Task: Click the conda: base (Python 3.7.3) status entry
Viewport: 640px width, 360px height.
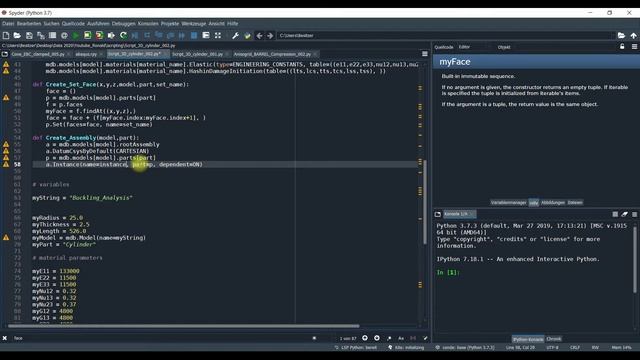Action: (x=464, y=348)
